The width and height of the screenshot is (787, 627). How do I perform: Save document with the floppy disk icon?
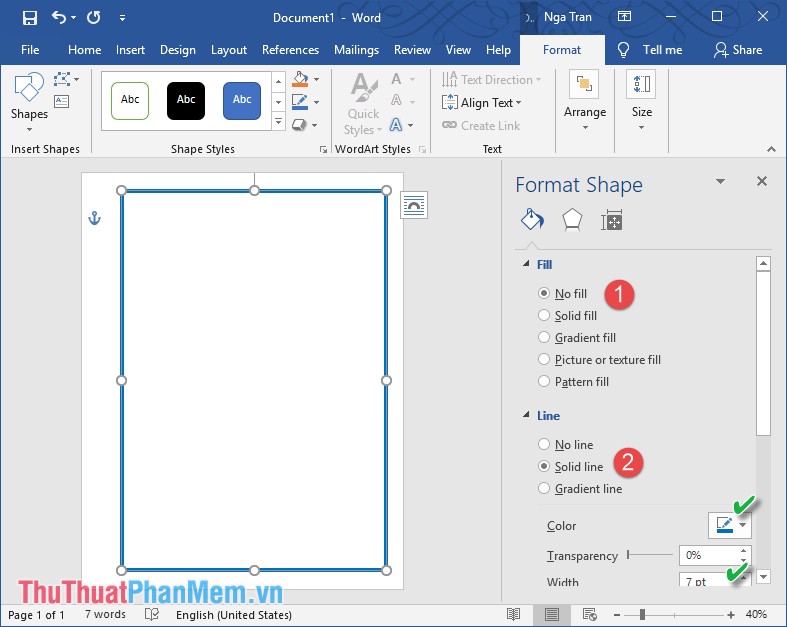pos(30,18)
